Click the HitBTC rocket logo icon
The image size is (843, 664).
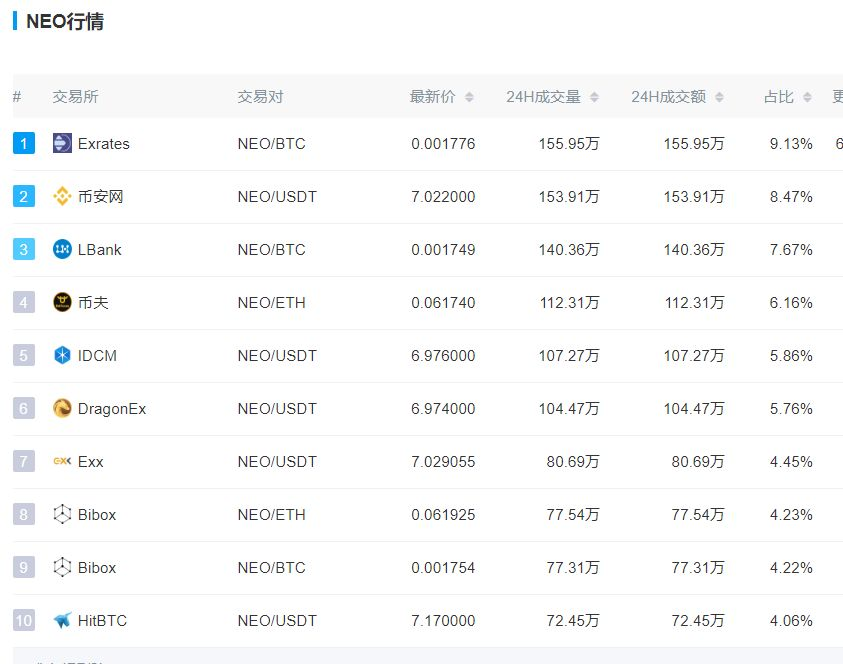[62, 620]
